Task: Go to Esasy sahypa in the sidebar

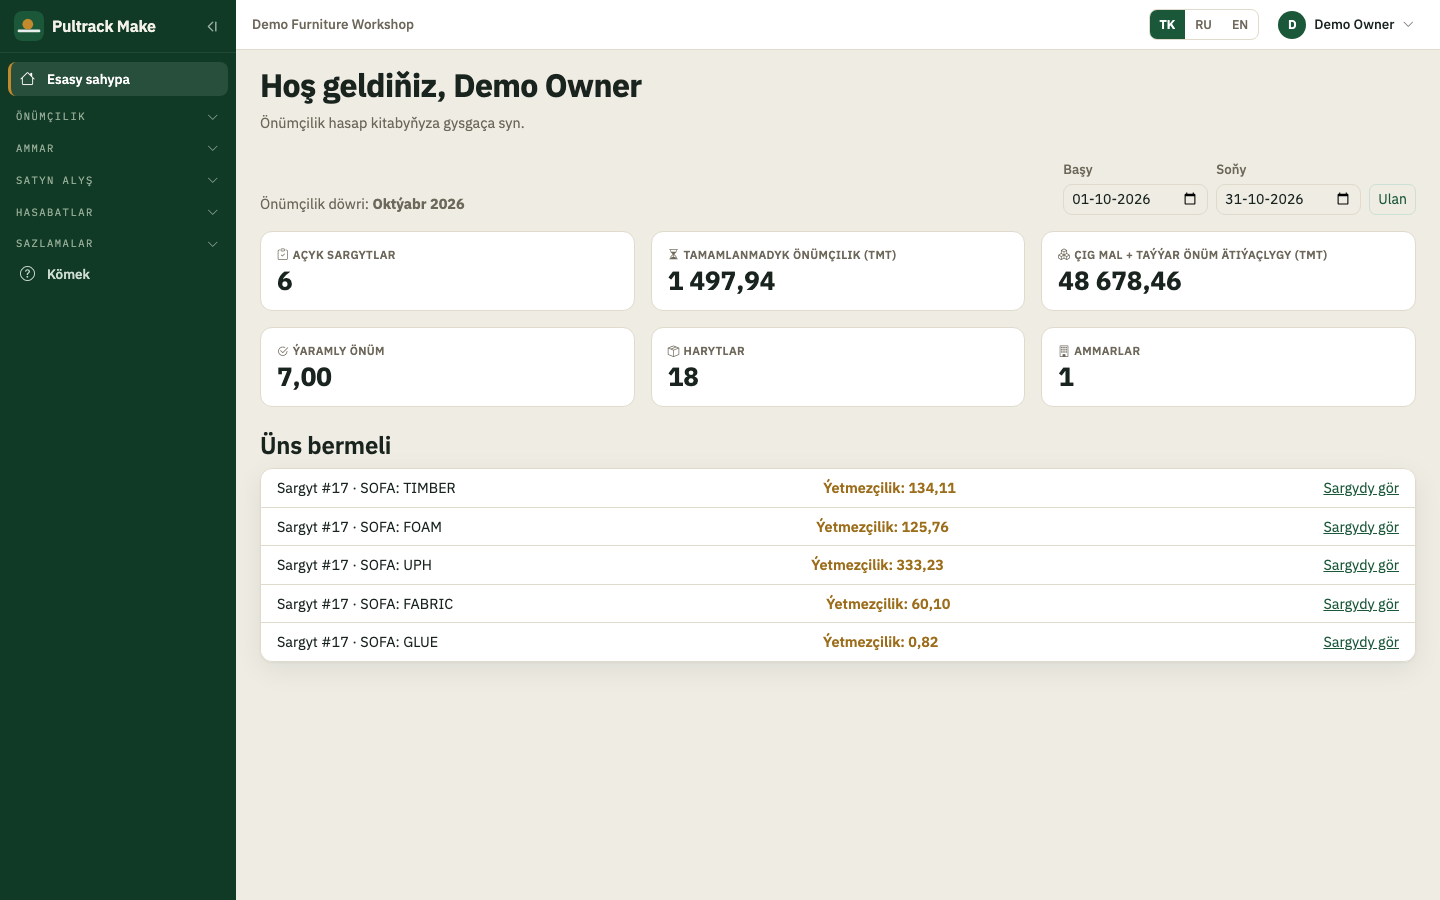Action: coord(118,79)
